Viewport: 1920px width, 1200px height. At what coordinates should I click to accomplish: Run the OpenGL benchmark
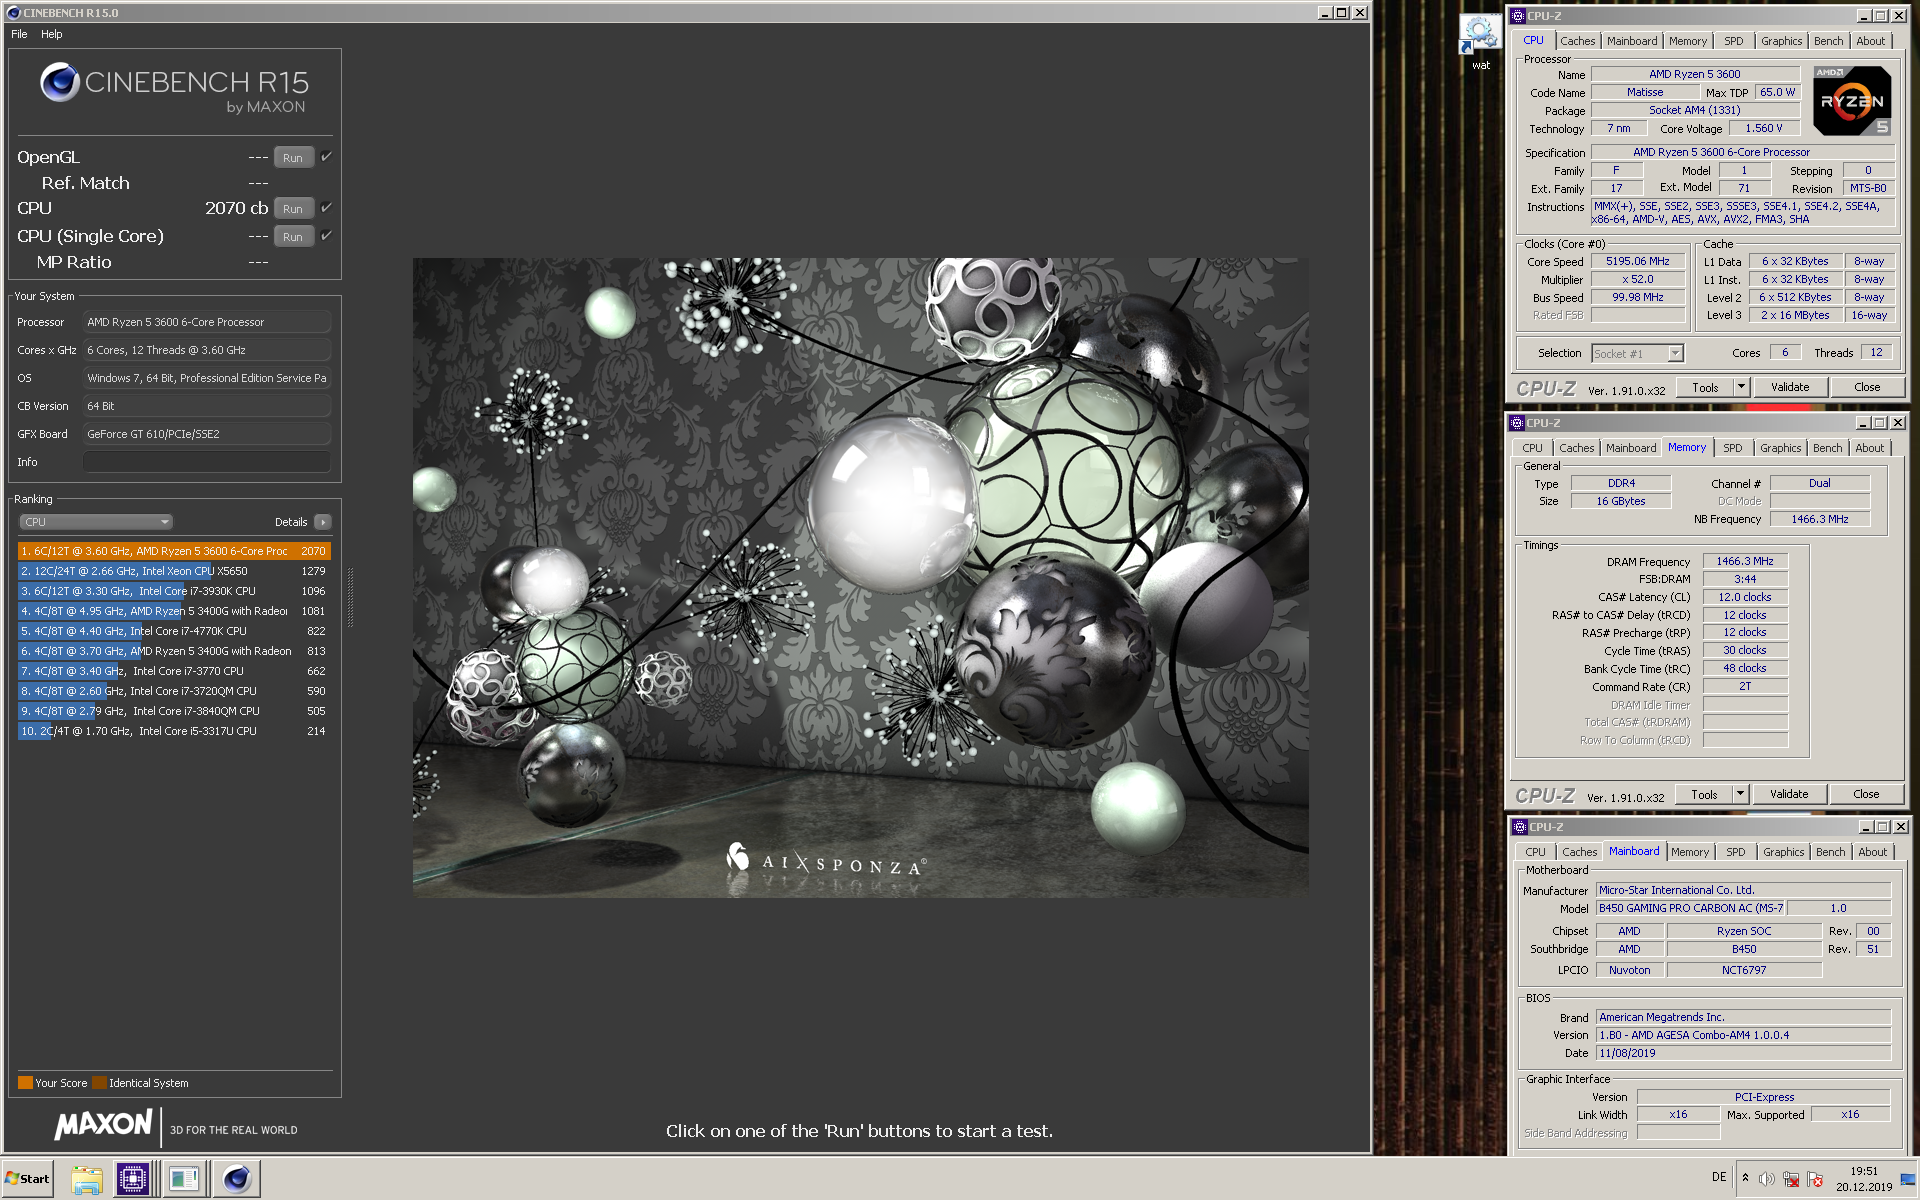(293, 158)
